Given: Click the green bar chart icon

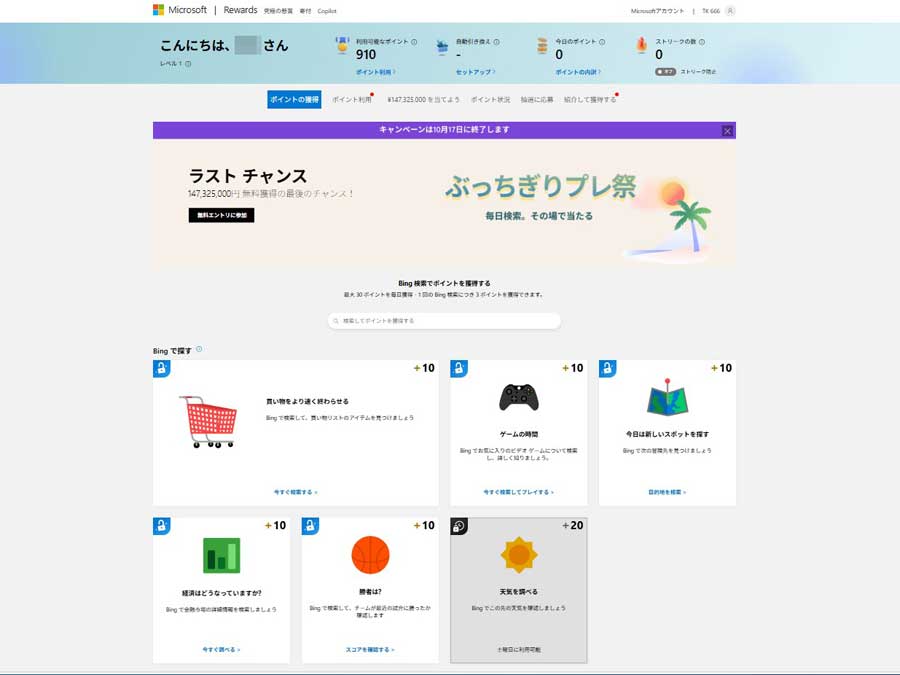Looking at the screenshot, I should coord(221,555).
